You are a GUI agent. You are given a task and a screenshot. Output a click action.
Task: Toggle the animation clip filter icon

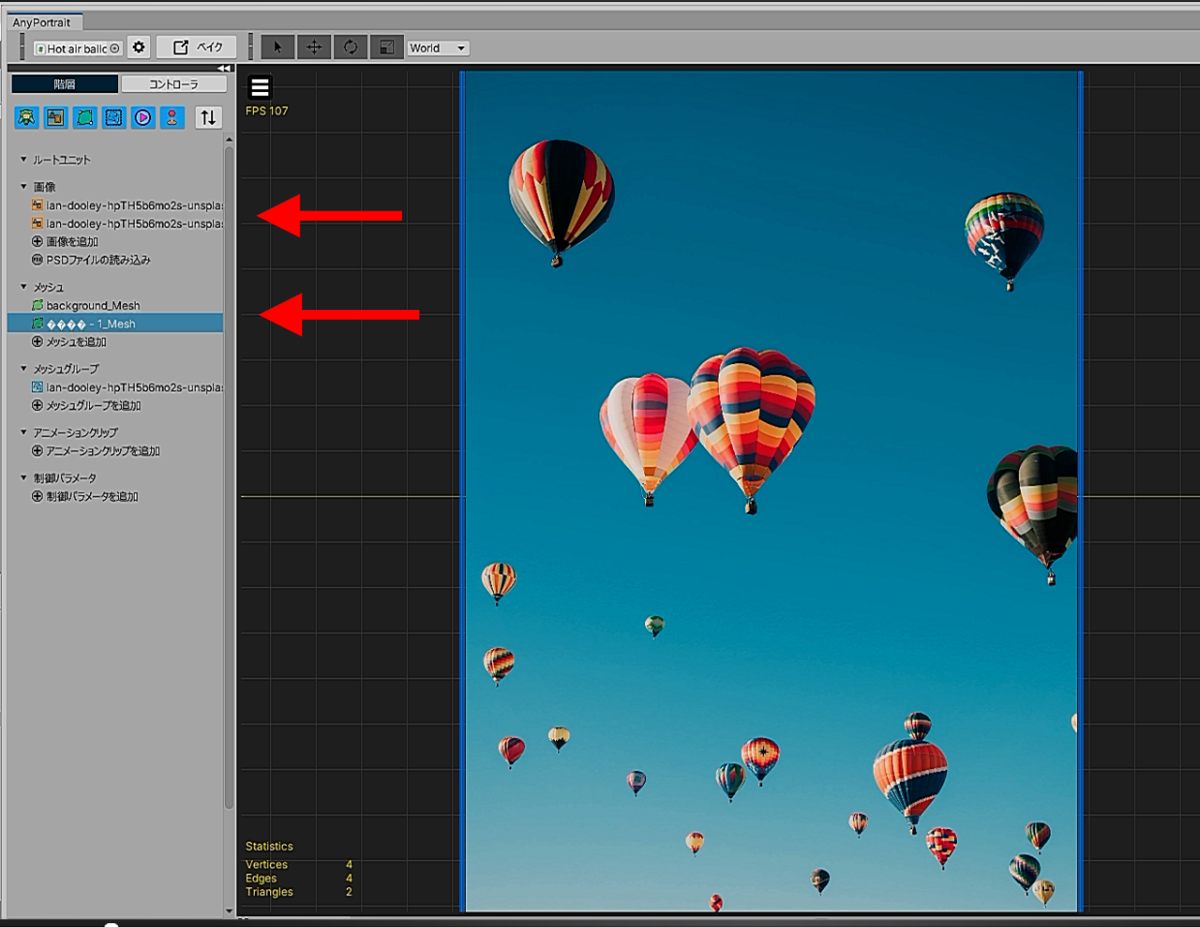tap(143, 117)
